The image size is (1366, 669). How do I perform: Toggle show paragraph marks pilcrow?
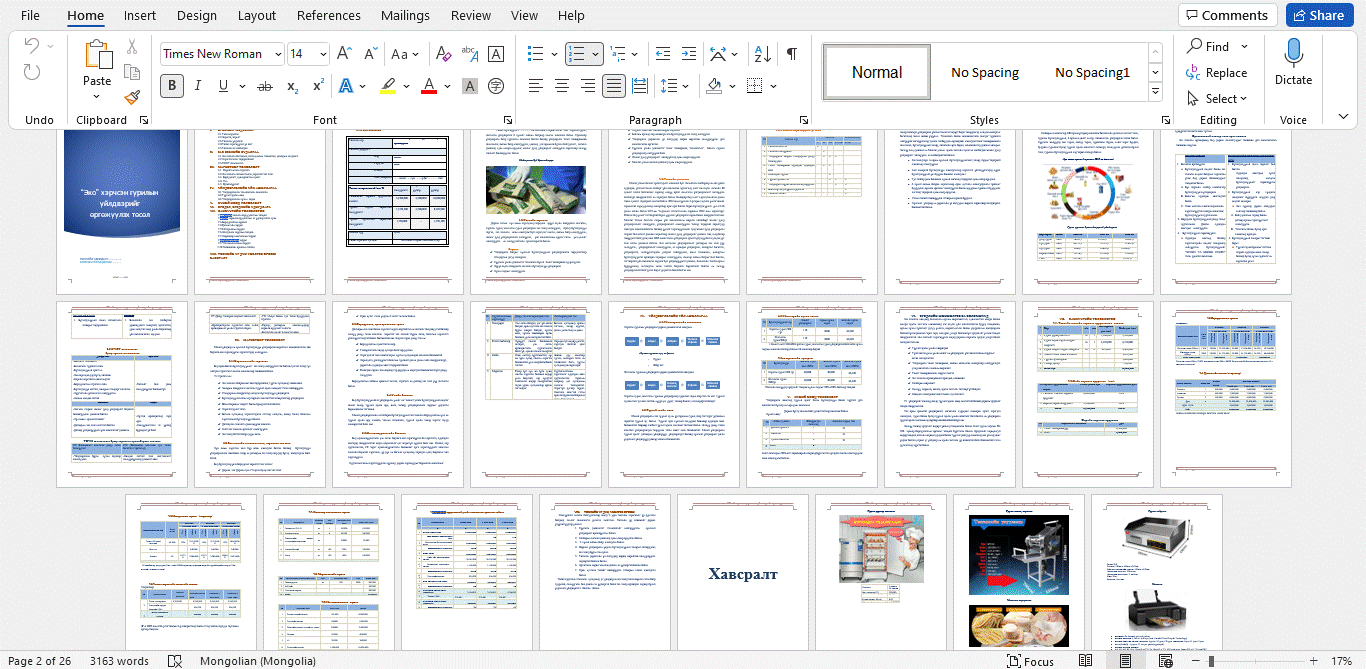[x=792, y=54]
